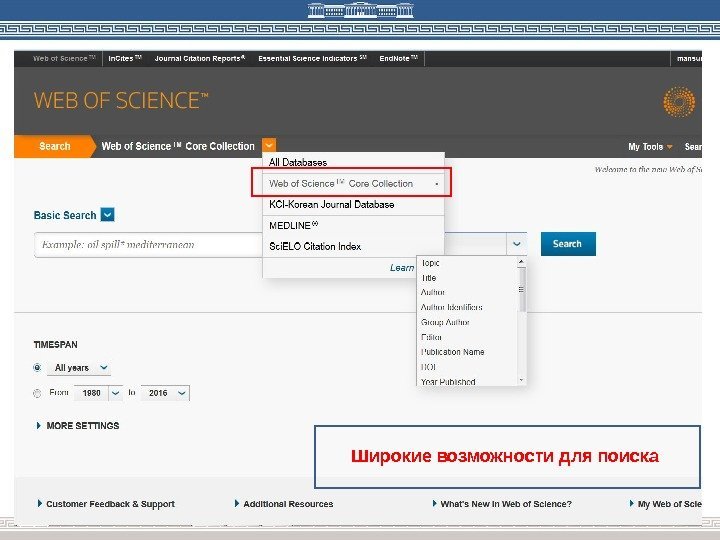This screenshot has height=540, width=720.
Task: Open the InCites top navigation link
Action: pos(125,58)
